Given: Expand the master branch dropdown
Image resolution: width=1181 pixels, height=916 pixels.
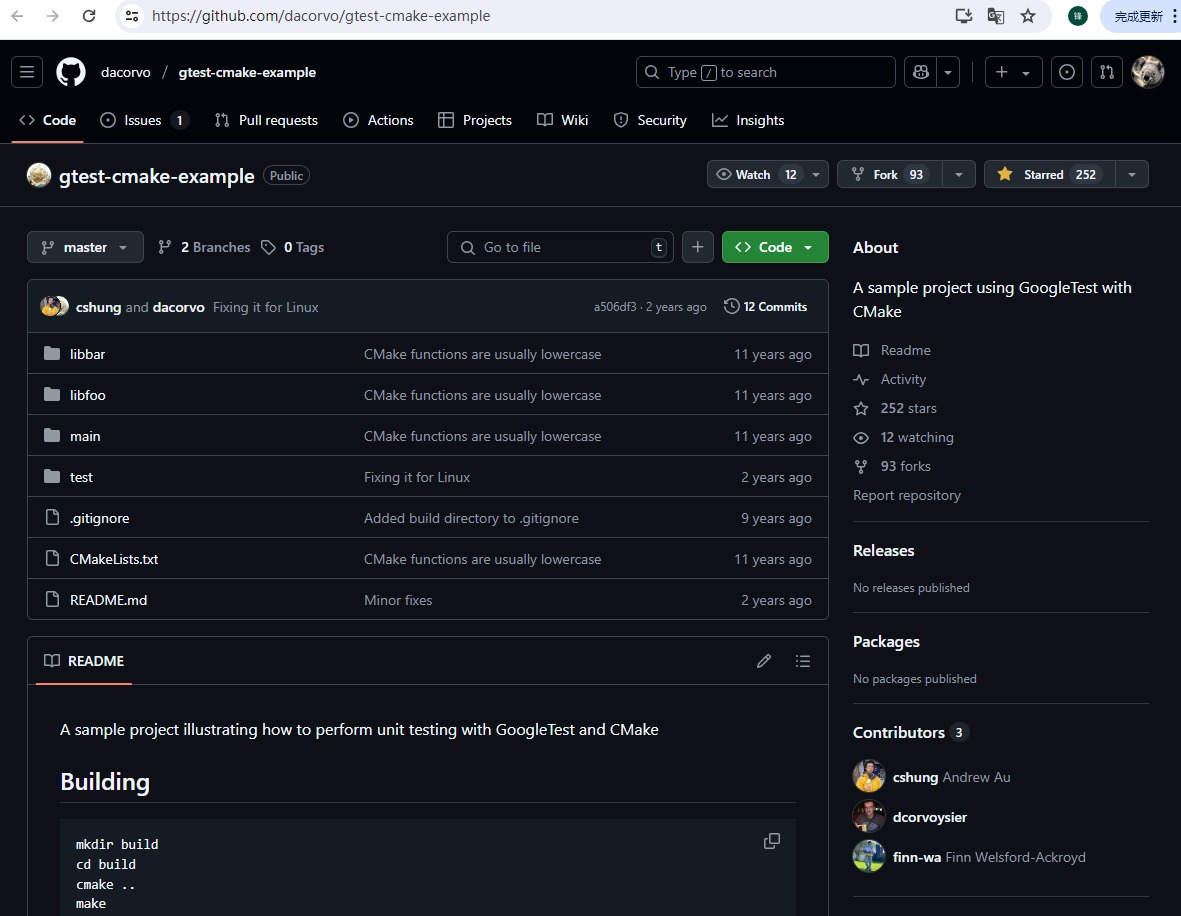Looking at the screenshot, I should (x=85, y=247).
